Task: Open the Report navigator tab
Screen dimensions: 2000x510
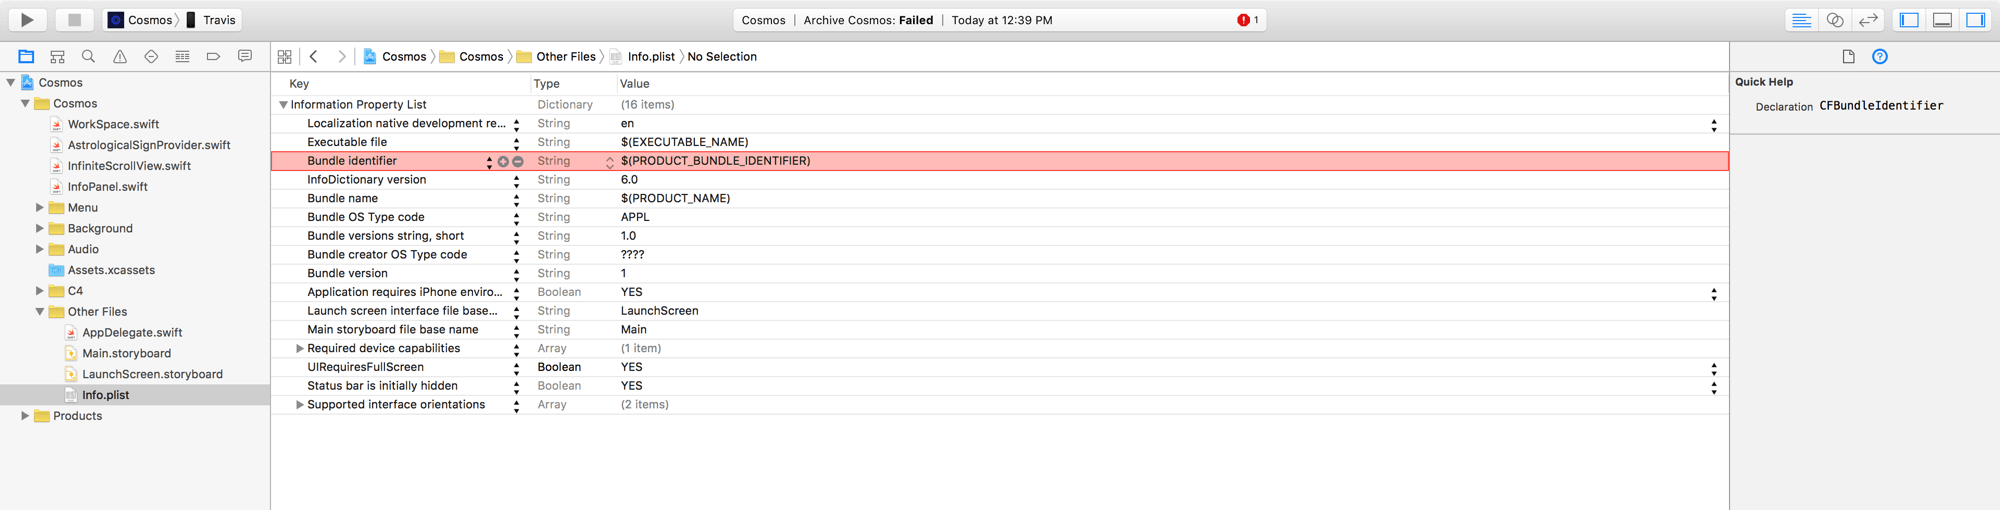Action: click(245, 57)
